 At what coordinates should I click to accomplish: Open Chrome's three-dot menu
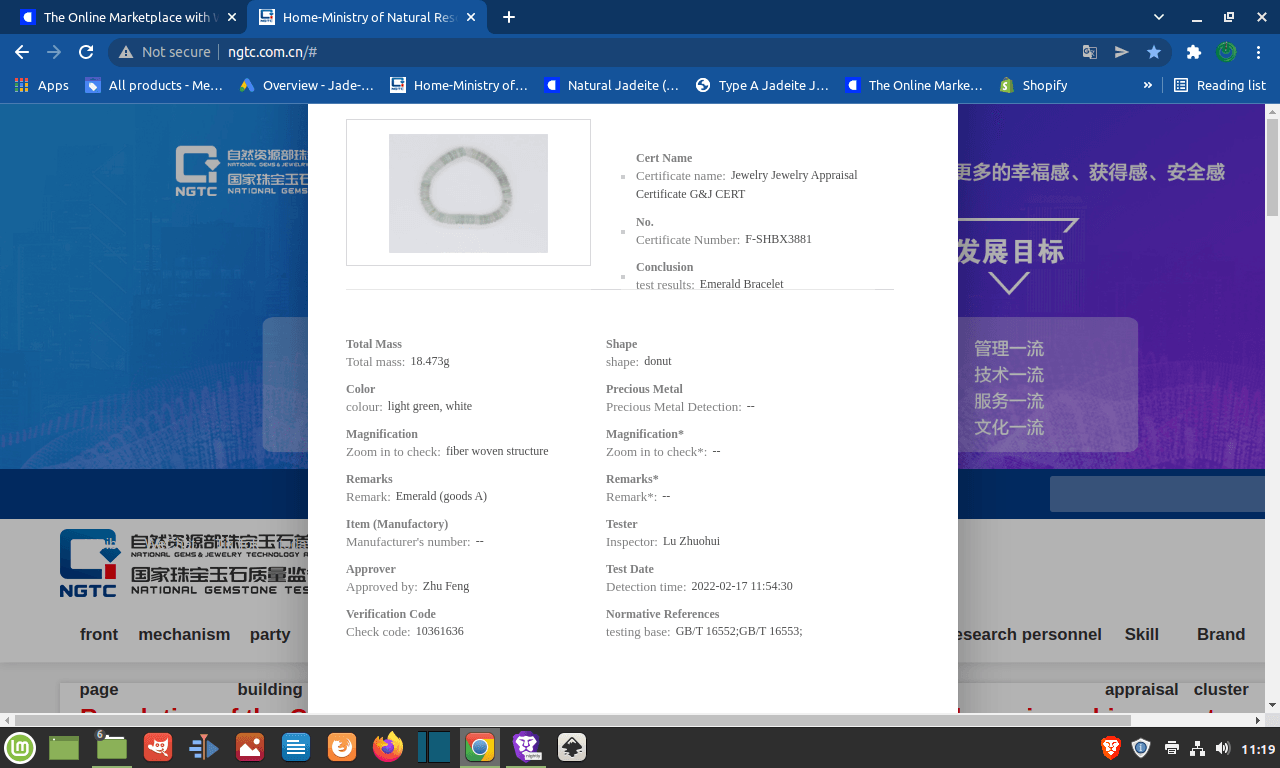pos(1258,52)
